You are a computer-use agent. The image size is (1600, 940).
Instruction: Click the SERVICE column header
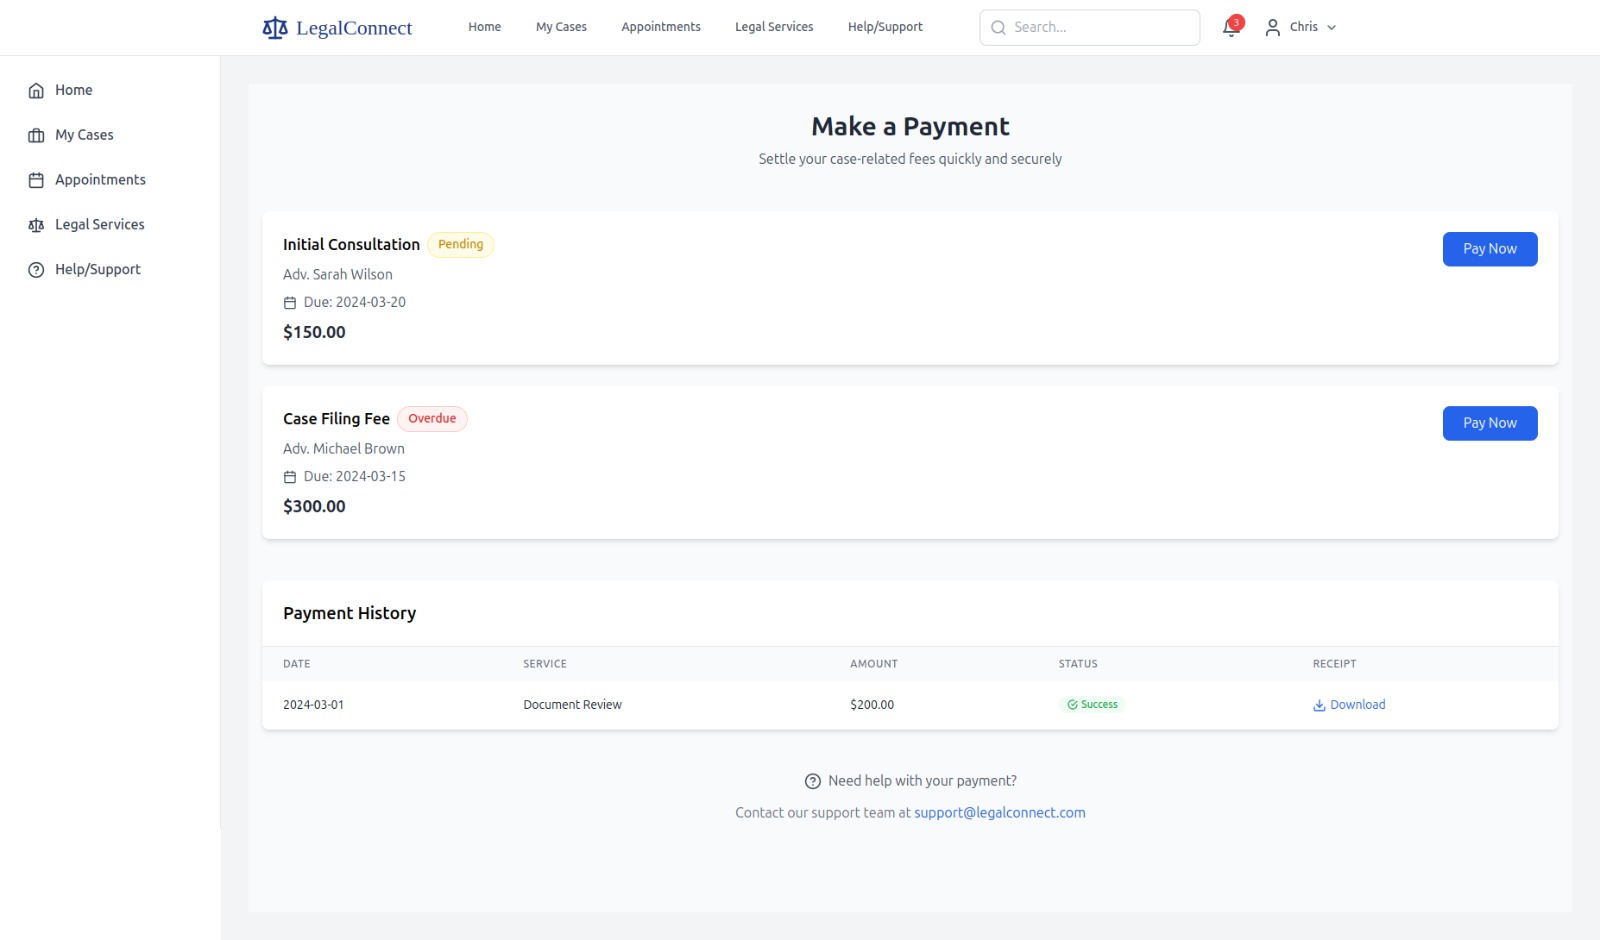pos(545,664)
